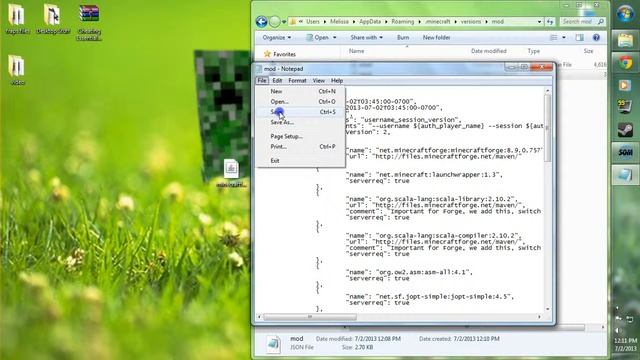Select Desktop Stuff folder on desktop
The width and height of the screenshot is (640, 360).
coord(53,19)
